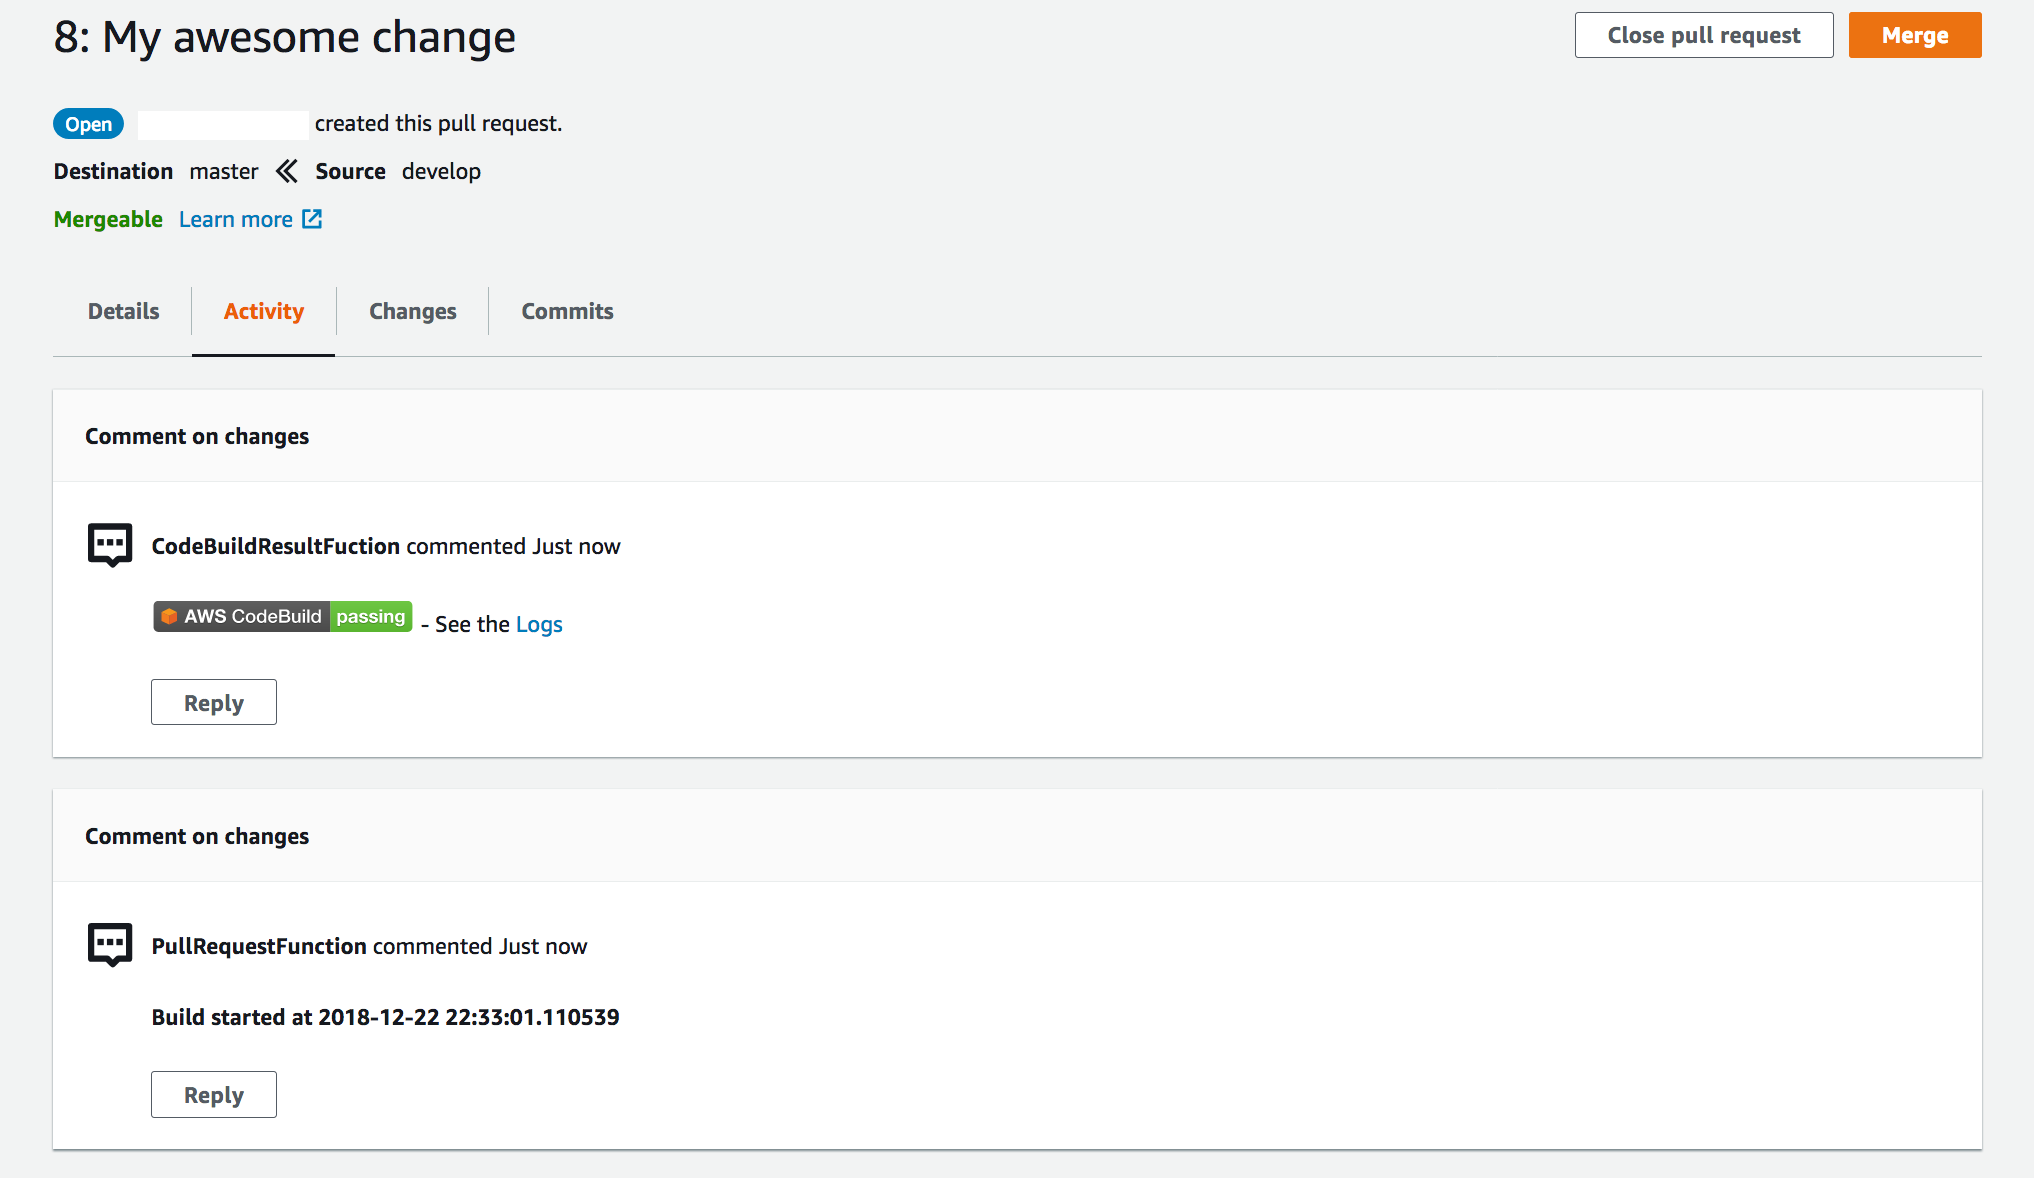Select the Activity tab

click(263, 311)
